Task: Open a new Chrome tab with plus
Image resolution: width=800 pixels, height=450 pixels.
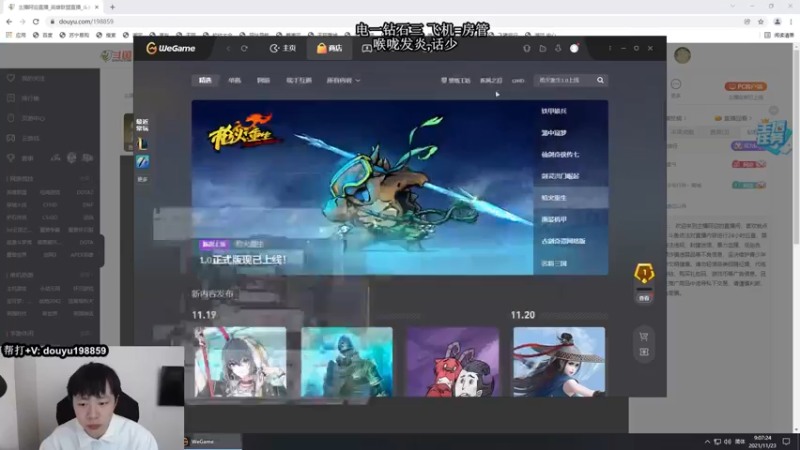Action: tap(112, 7)
